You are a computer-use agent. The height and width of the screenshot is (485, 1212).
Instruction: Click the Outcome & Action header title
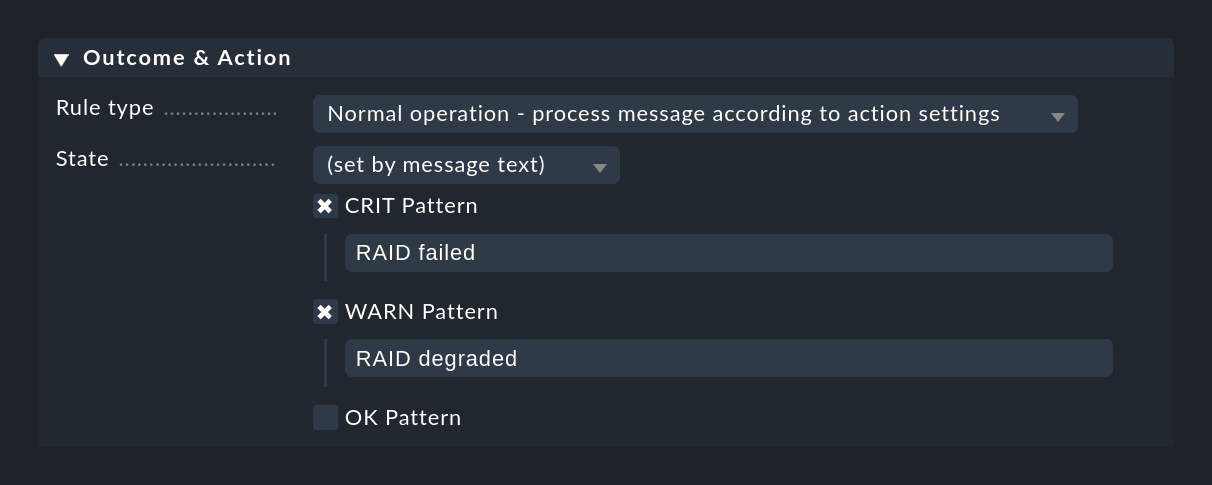click(x=187, y=58)
